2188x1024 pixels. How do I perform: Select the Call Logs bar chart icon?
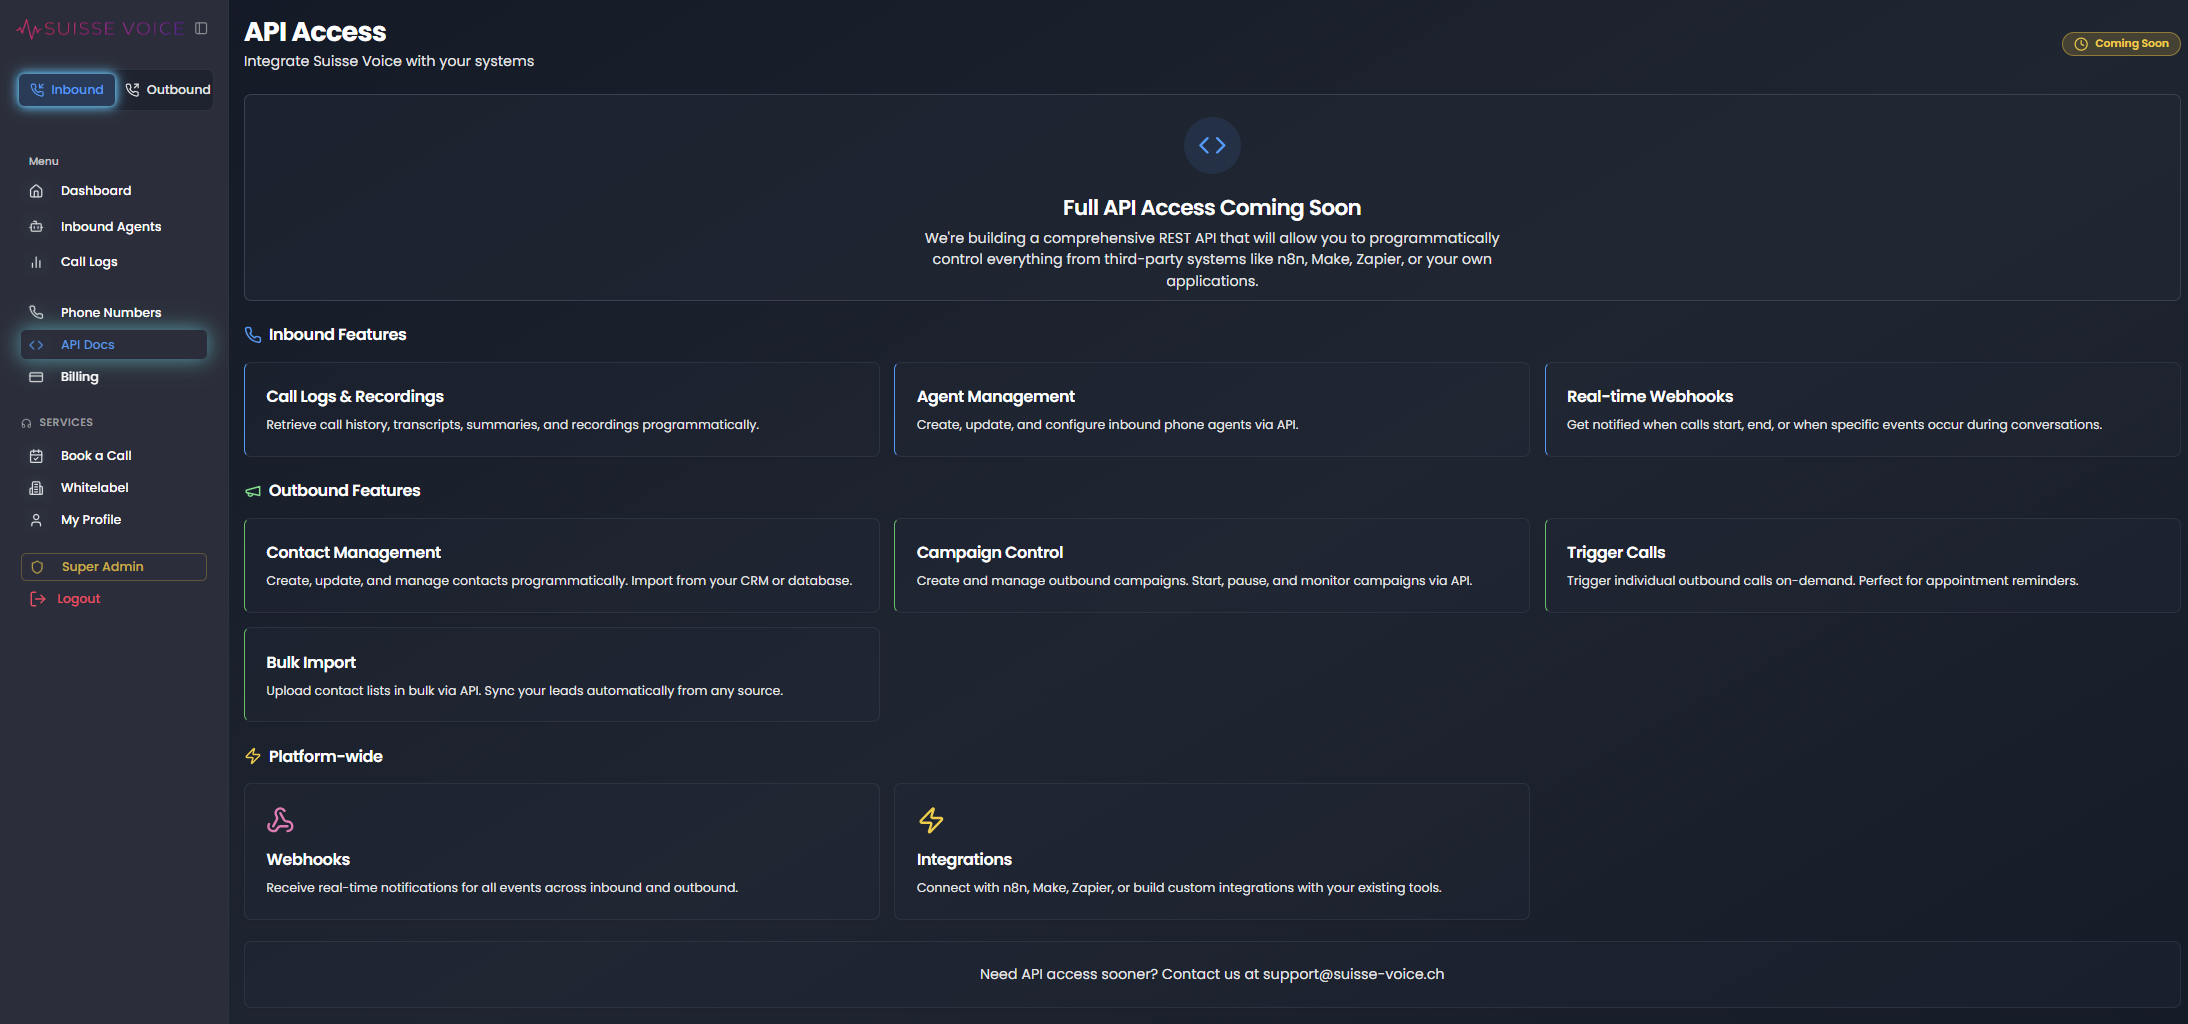(x=36, y=261)
